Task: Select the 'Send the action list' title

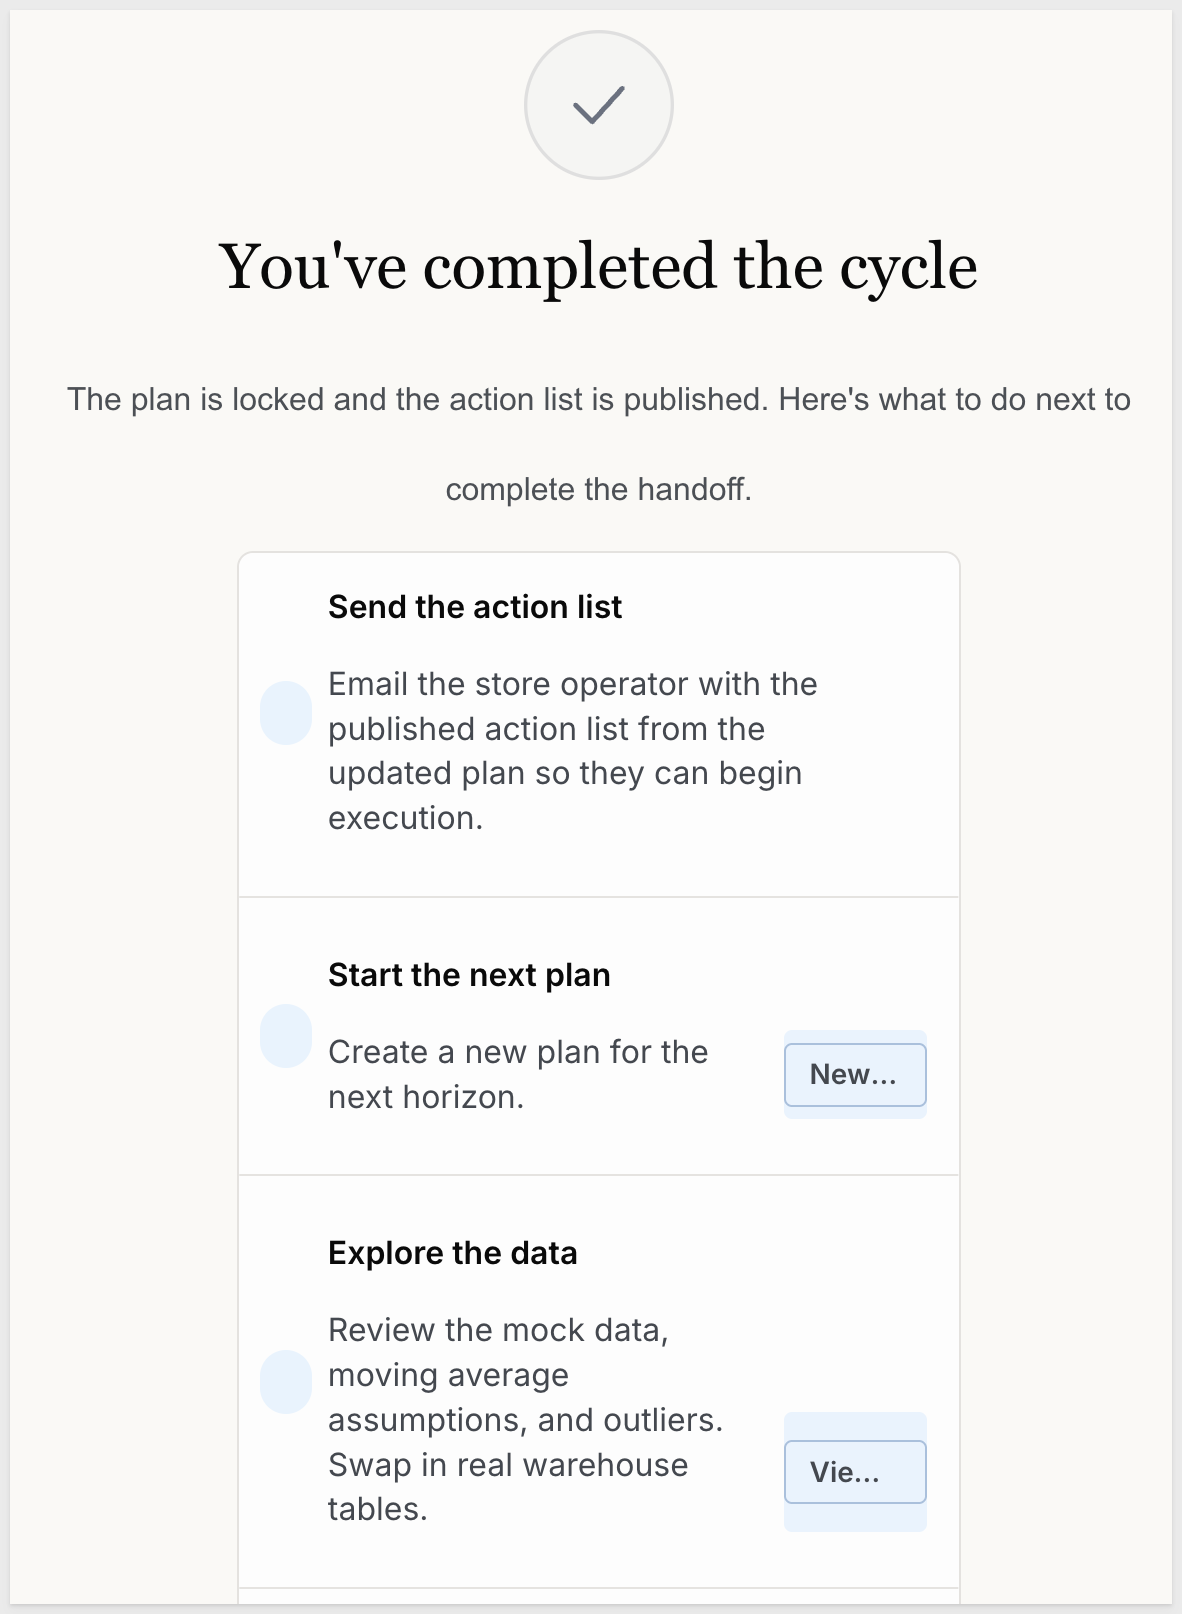Action: (x=475, y=607)
